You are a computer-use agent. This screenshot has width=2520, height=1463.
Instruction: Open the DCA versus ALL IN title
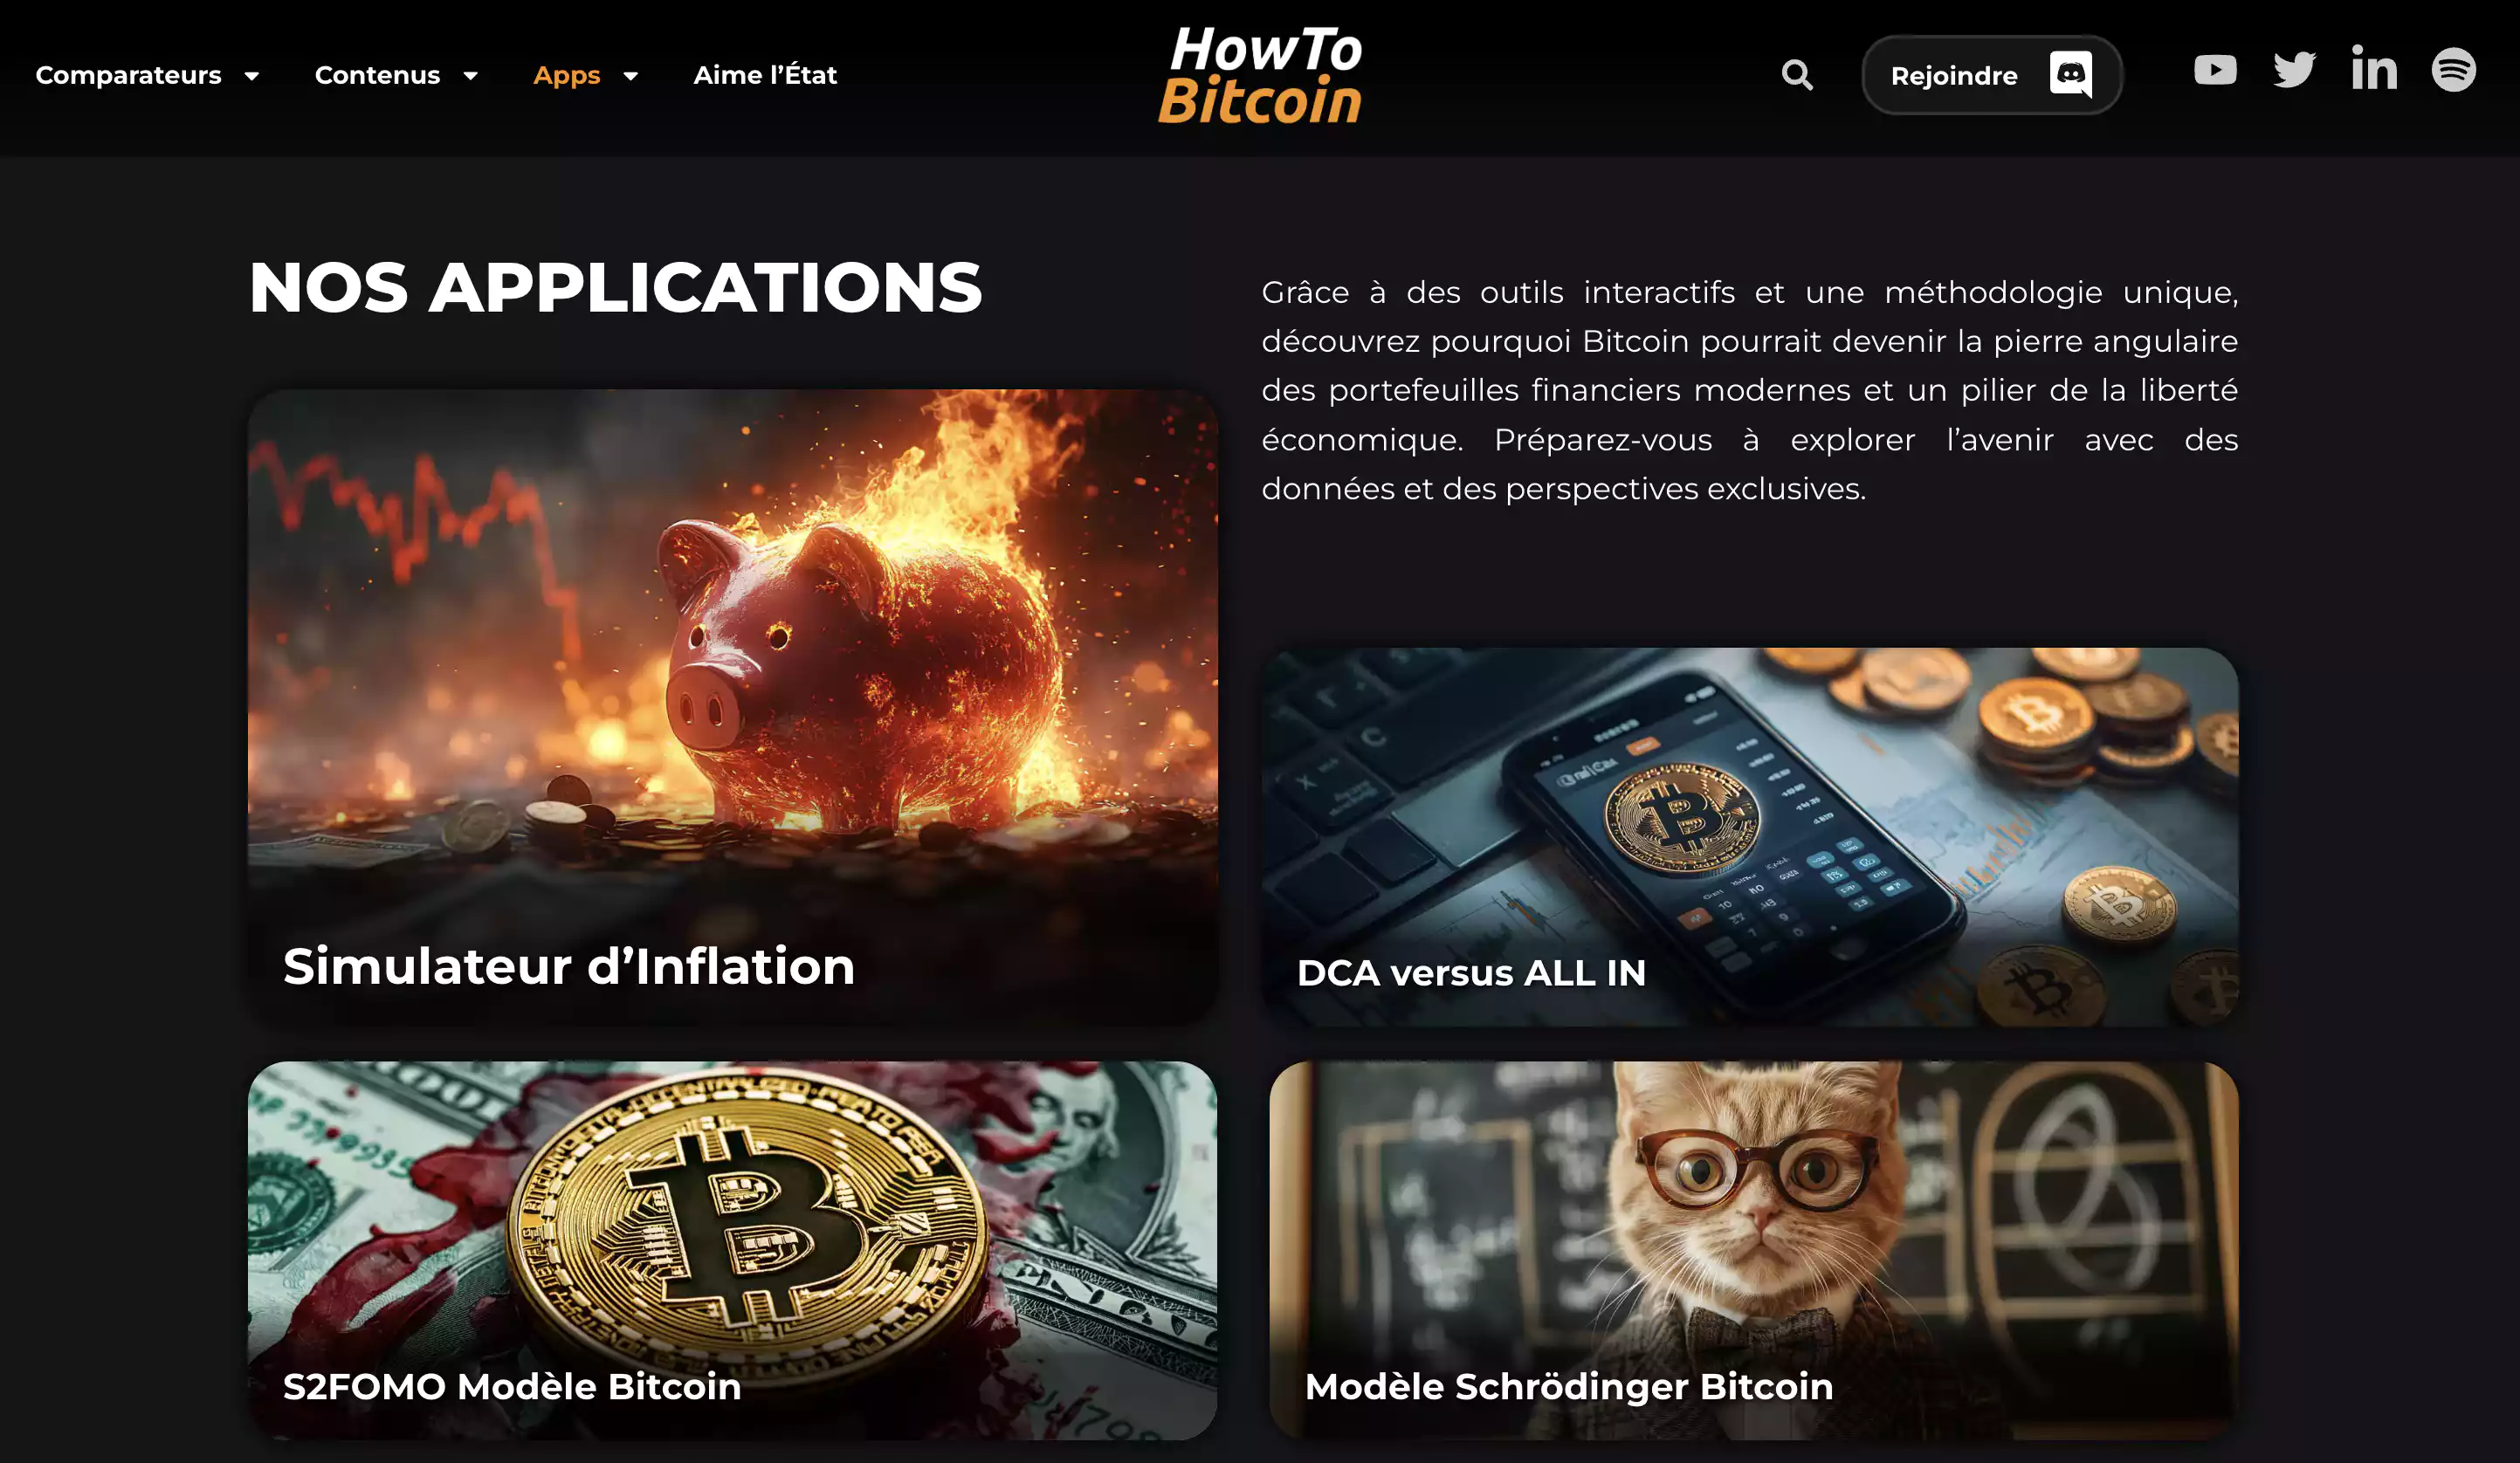(1471, 973)
